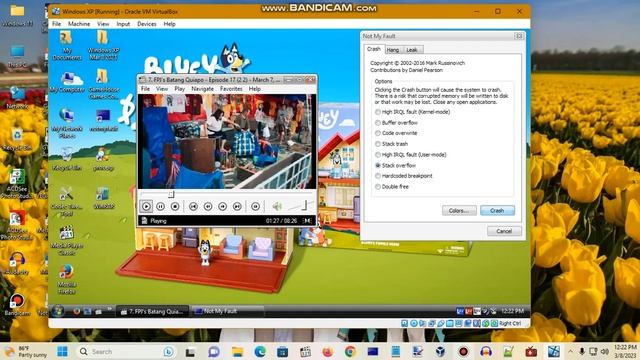
Task: Open the Favorites menu in media player
Action: (231, 89)
